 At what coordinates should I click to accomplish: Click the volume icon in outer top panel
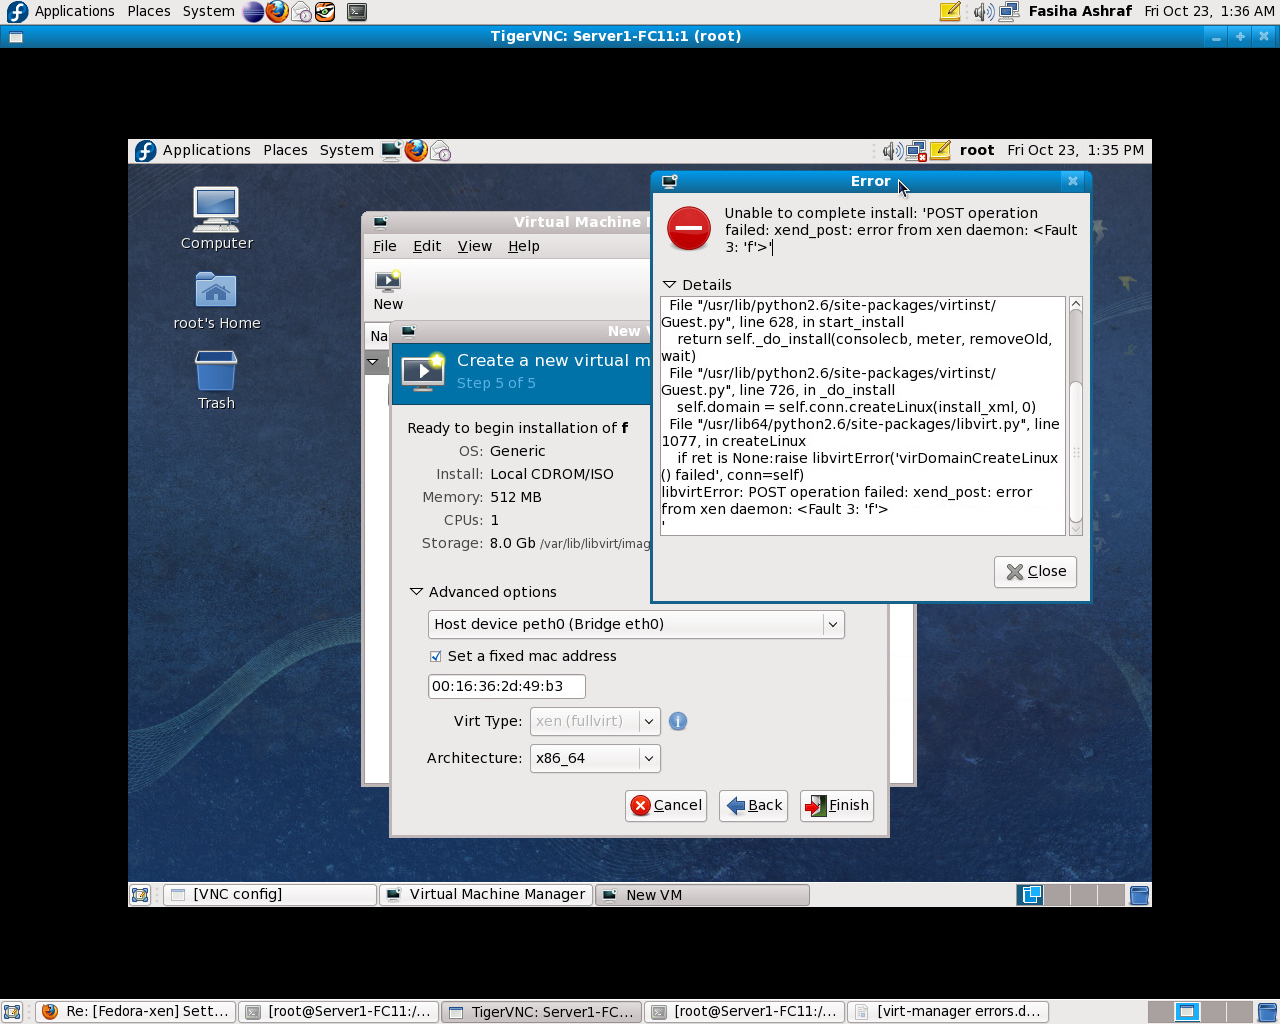983,11
